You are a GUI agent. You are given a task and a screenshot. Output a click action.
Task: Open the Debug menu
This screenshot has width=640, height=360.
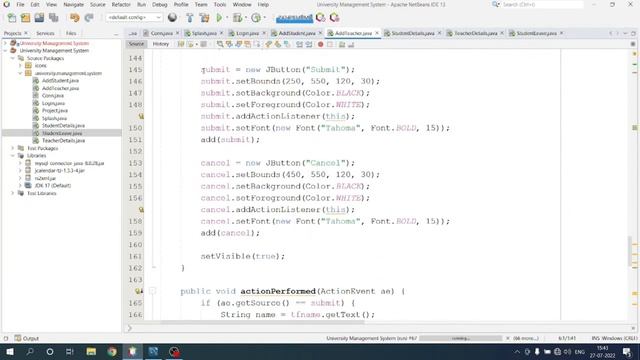[x=160, y=4]
